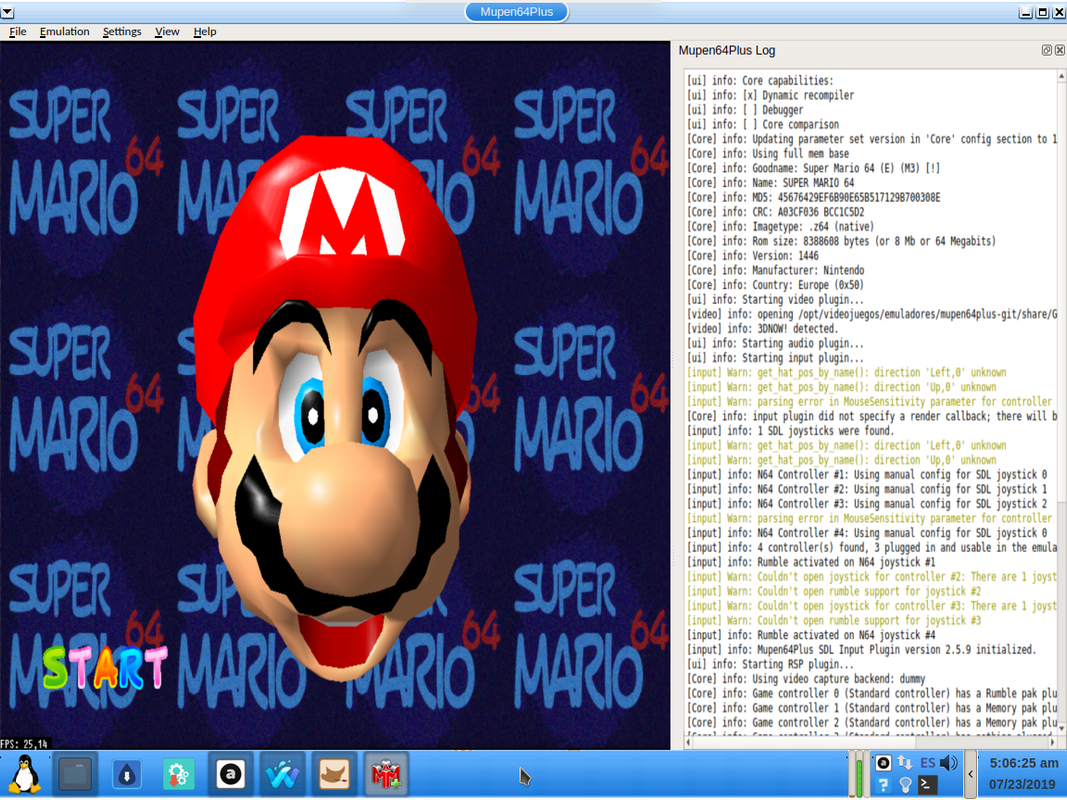
Task: Click the MD5 hash log line
Action: (813, 197)
